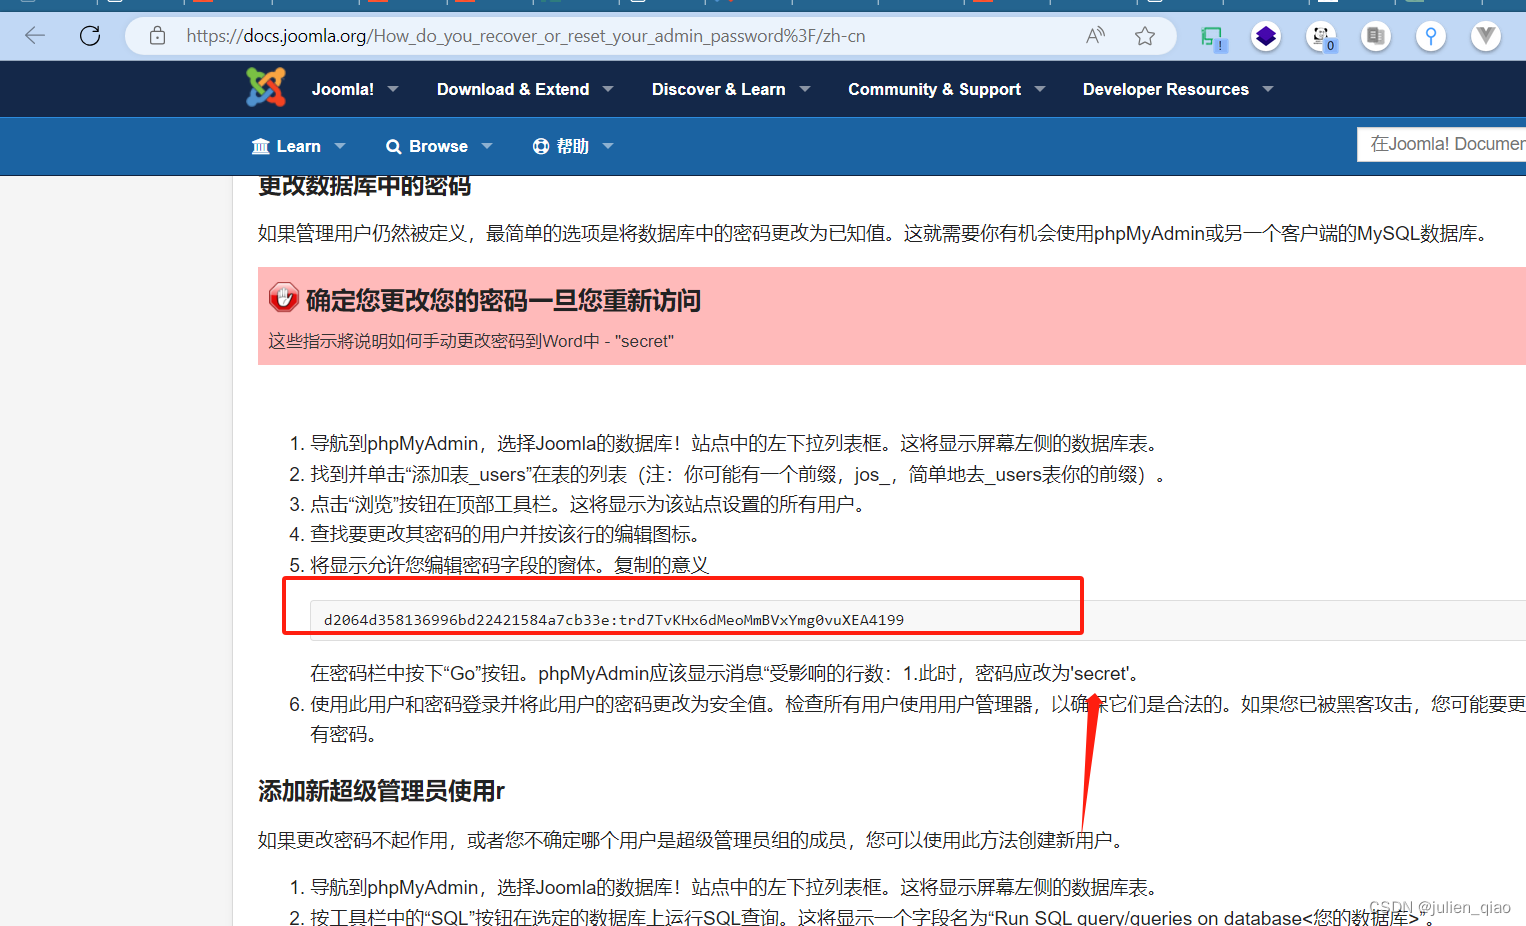Click the Browse magnifier icon

coord(394,146)
